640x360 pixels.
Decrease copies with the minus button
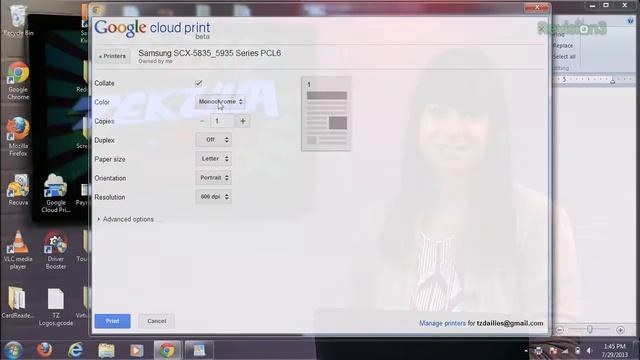point(202,121)
